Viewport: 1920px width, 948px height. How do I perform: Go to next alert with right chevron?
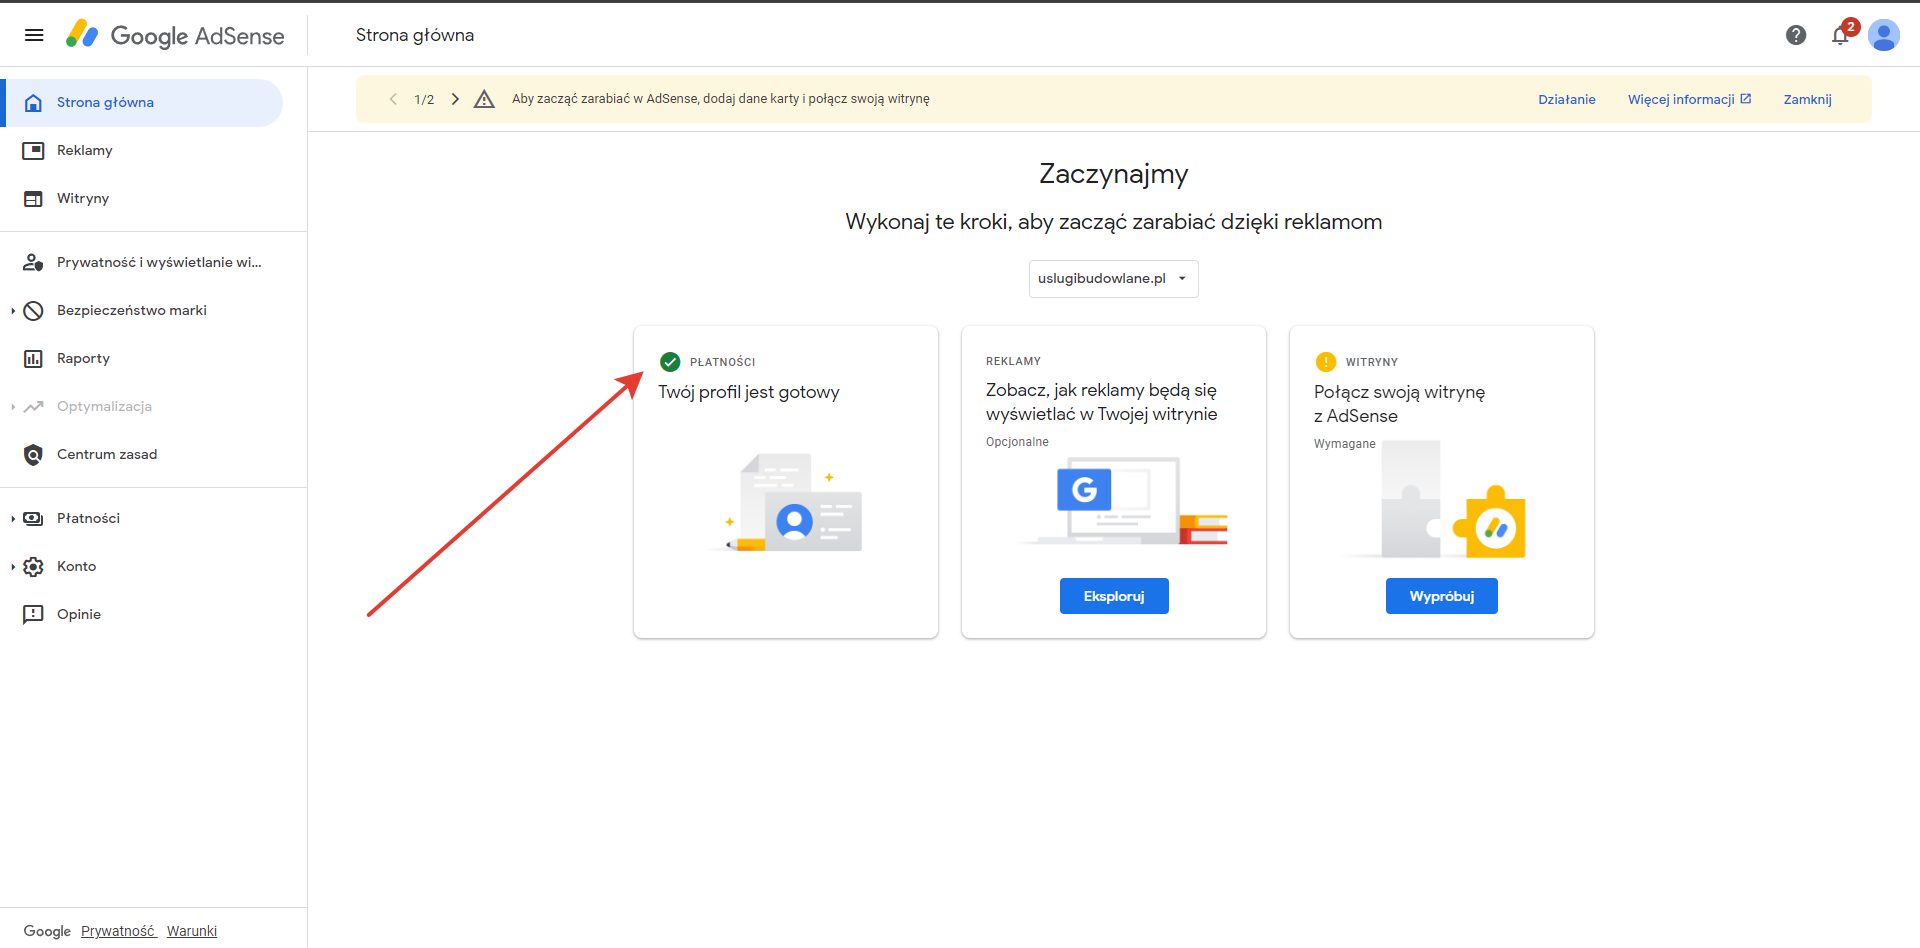[x=455, y=99]
